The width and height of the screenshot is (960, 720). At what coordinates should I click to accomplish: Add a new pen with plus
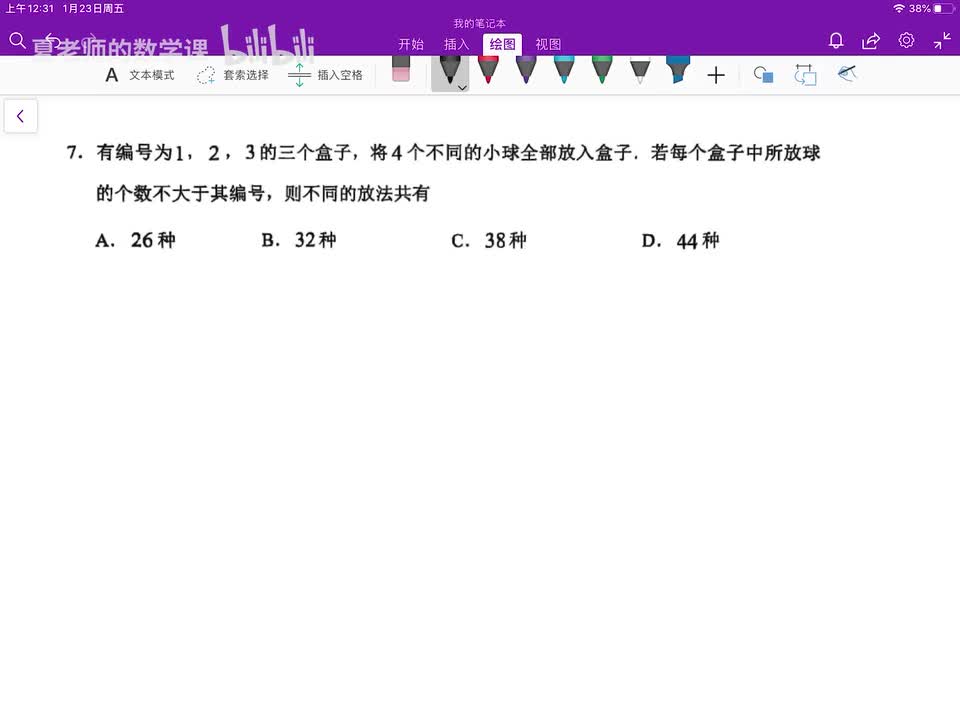716,75
